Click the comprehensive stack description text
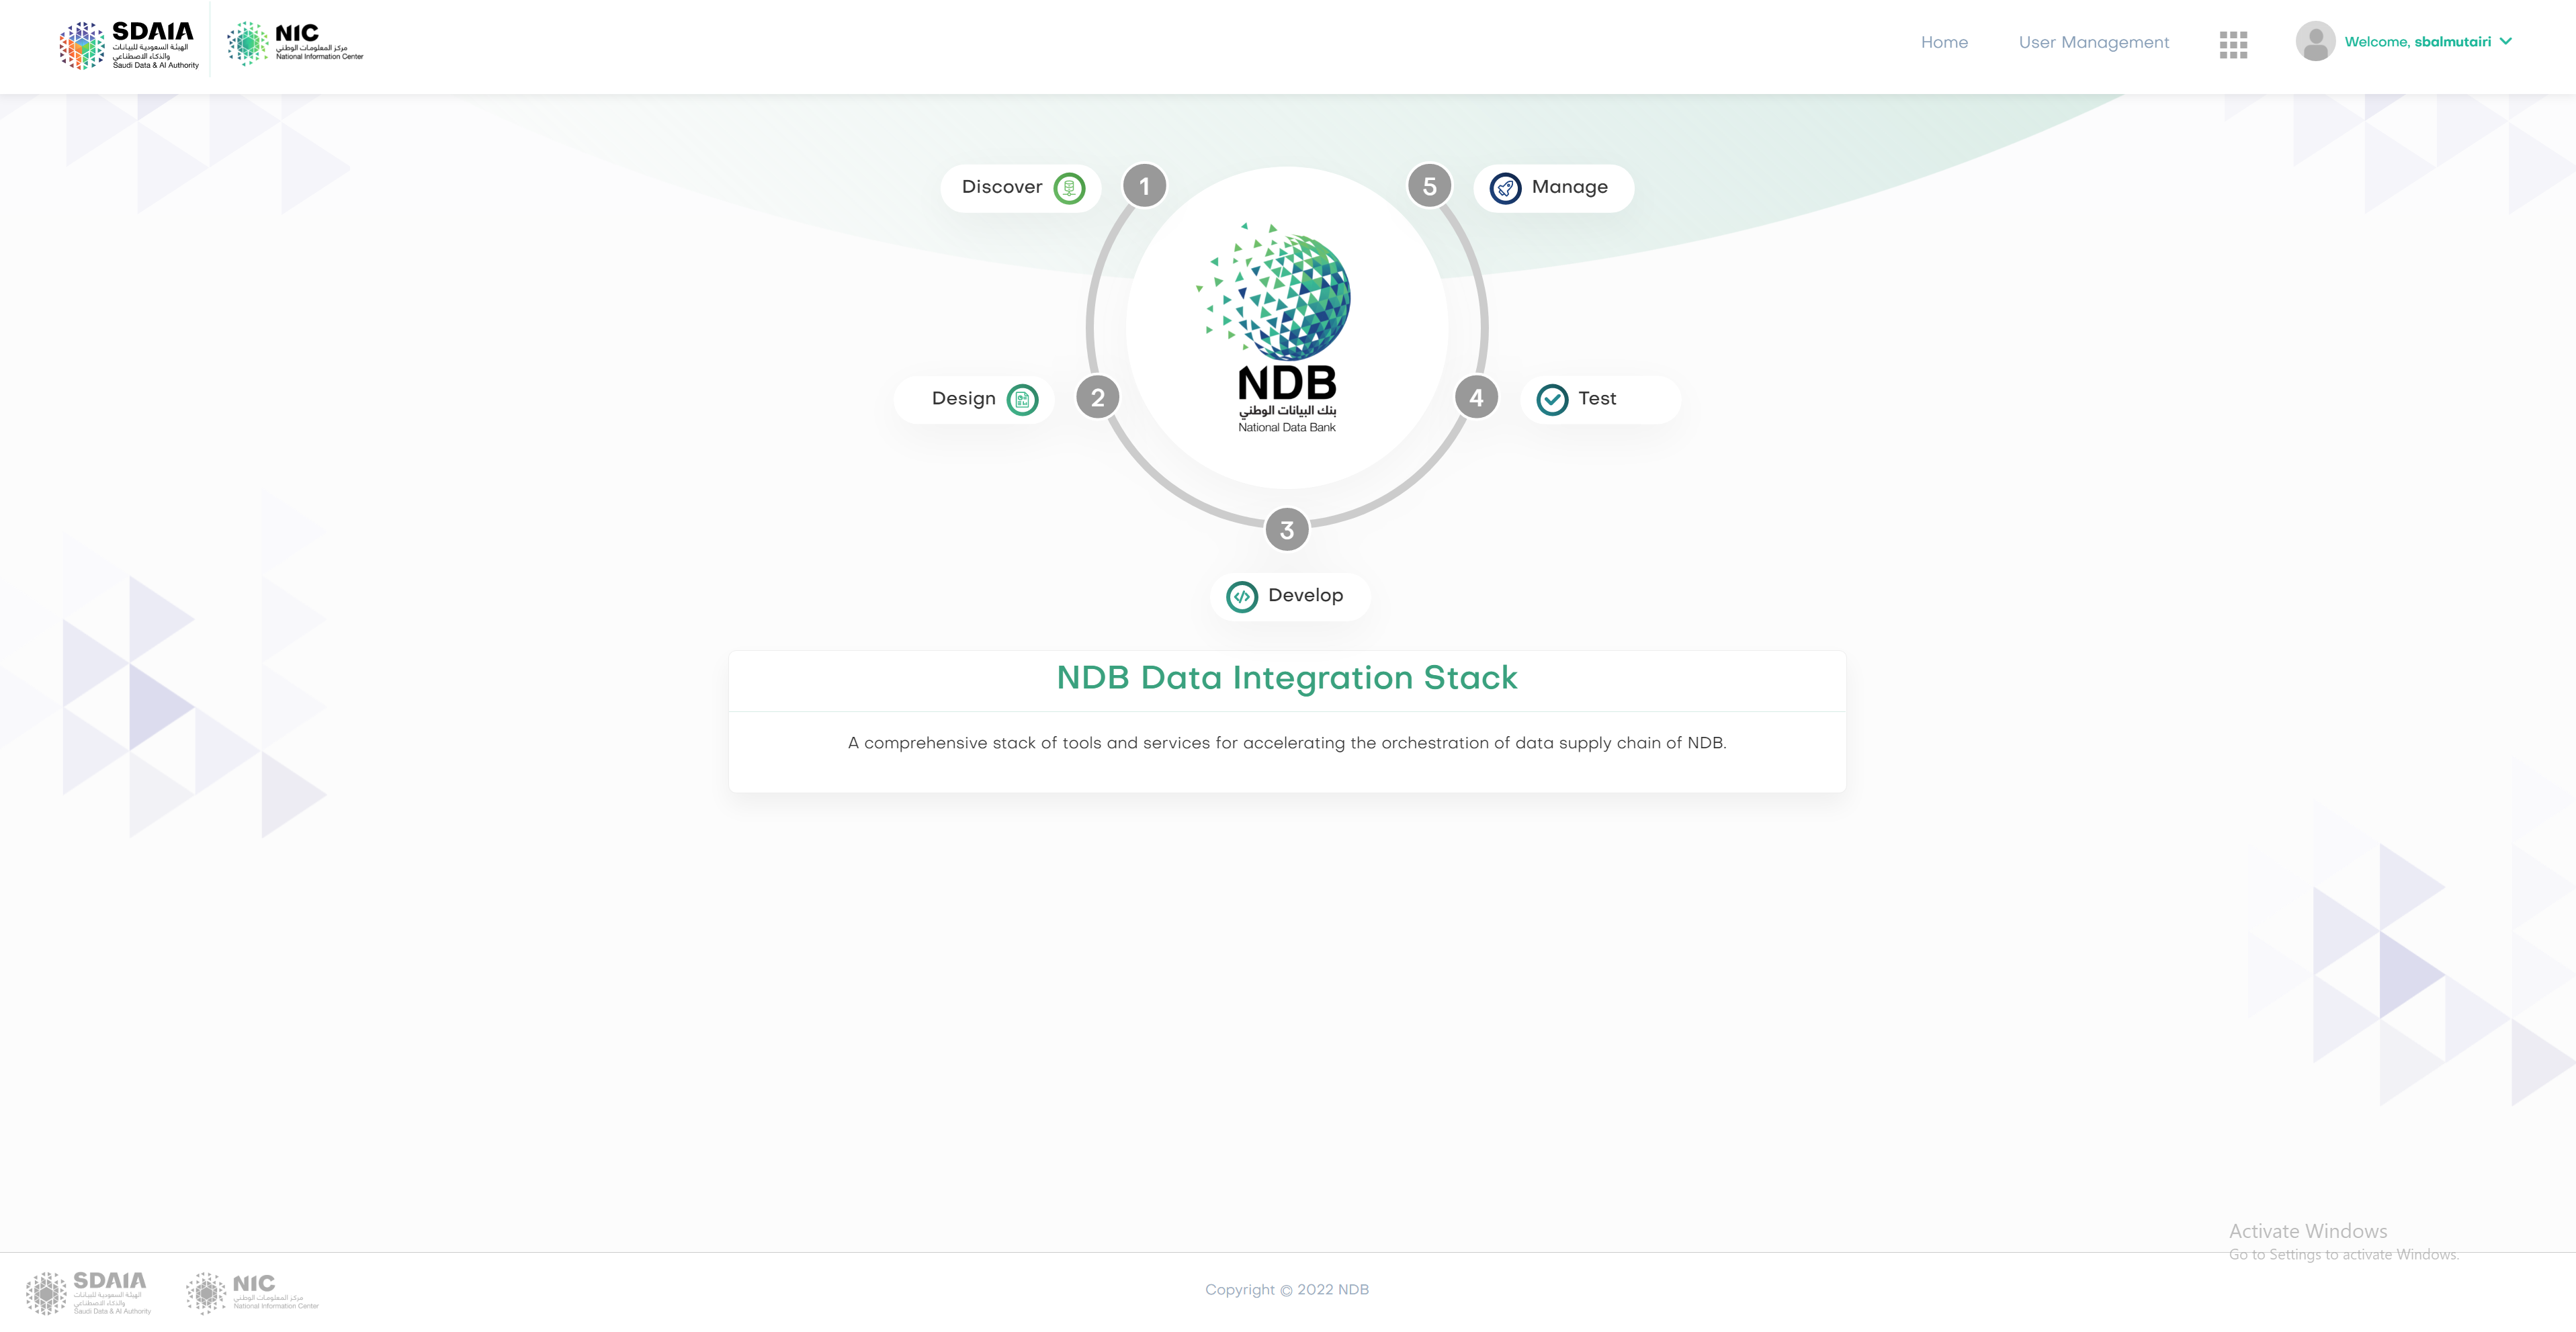The width and height of the screenshot is (2576, 1332). (1287, 743)
